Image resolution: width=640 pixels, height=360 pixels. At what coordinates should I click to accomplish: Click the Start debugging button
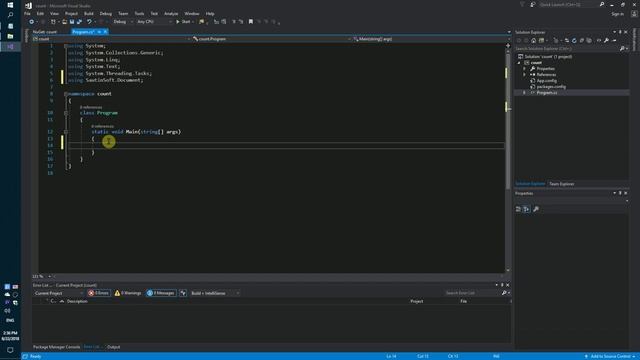point(183,22)
